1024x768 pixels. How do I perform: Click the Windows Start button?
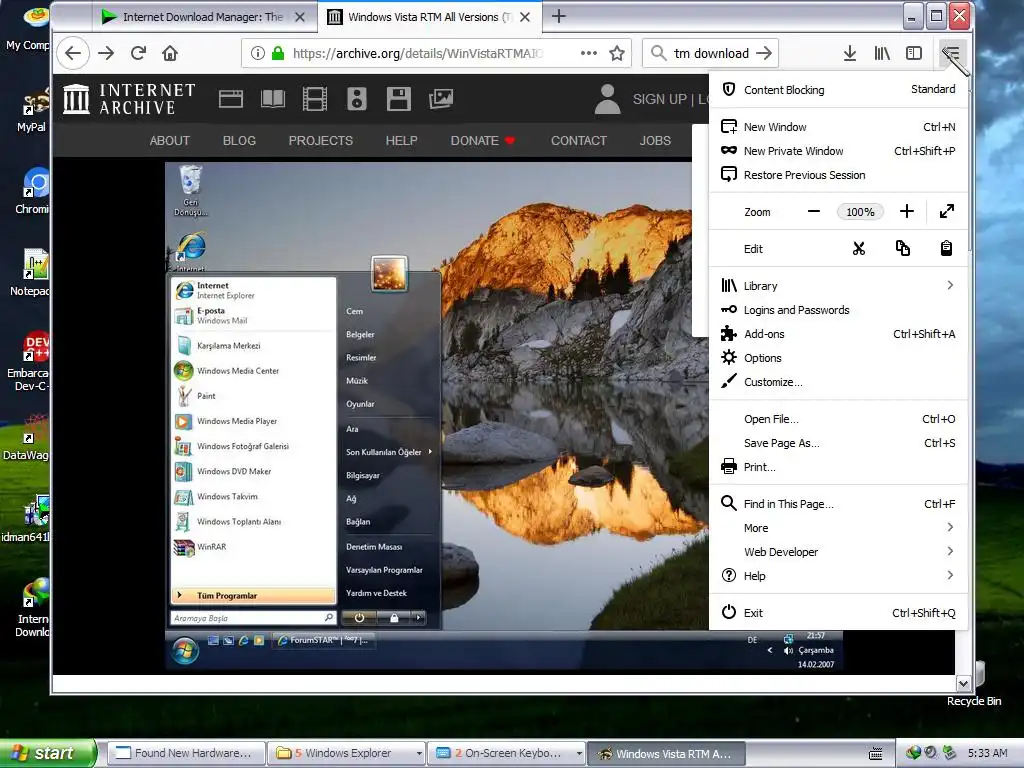coord(48,753)
